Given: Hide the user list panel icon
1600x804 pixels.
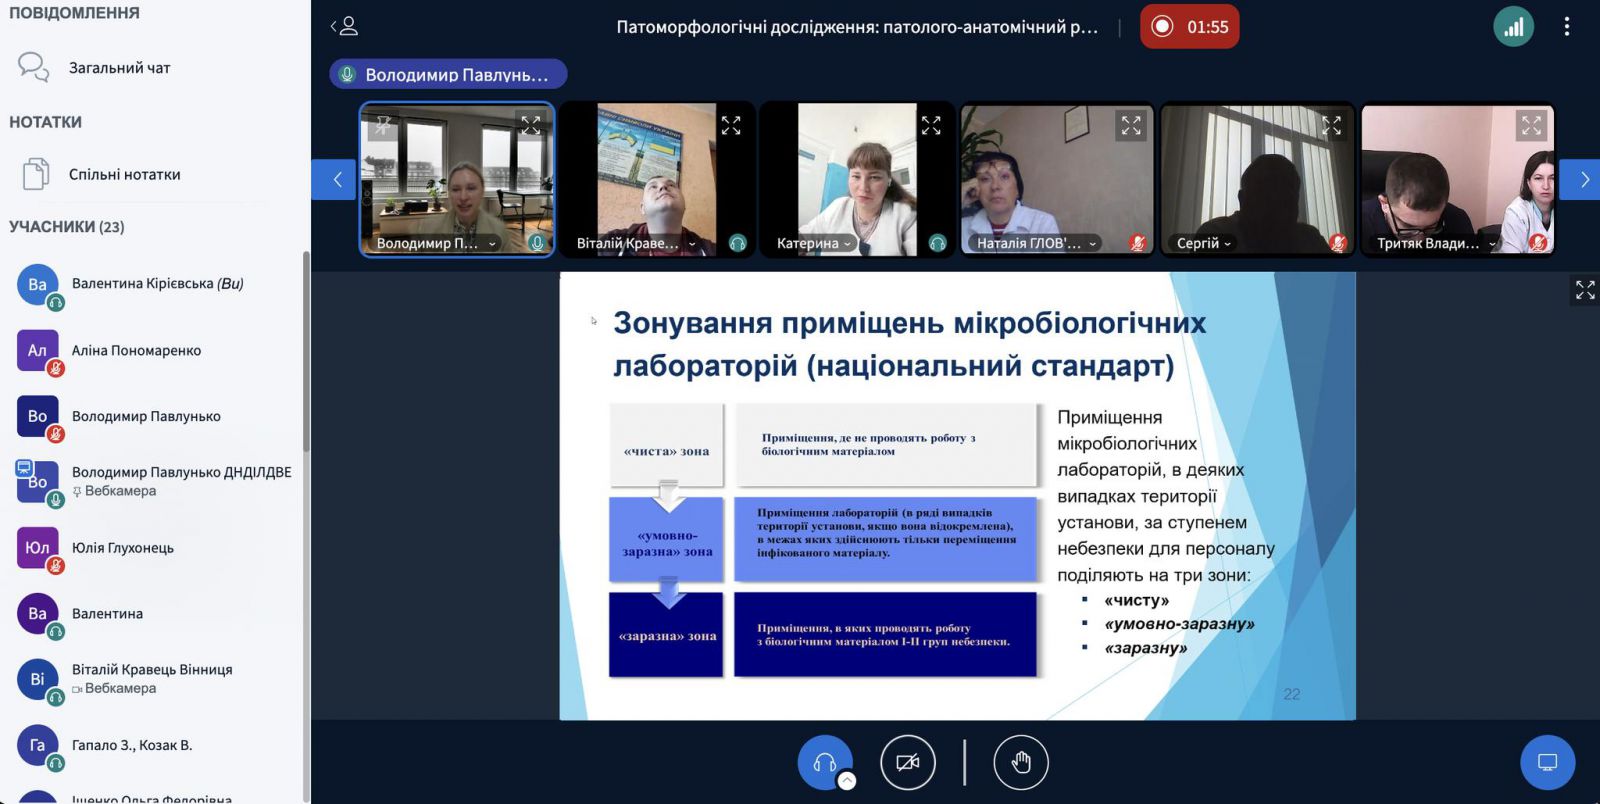Looking at the screenshot, I should pyautogui.click(x=344, y=27).
